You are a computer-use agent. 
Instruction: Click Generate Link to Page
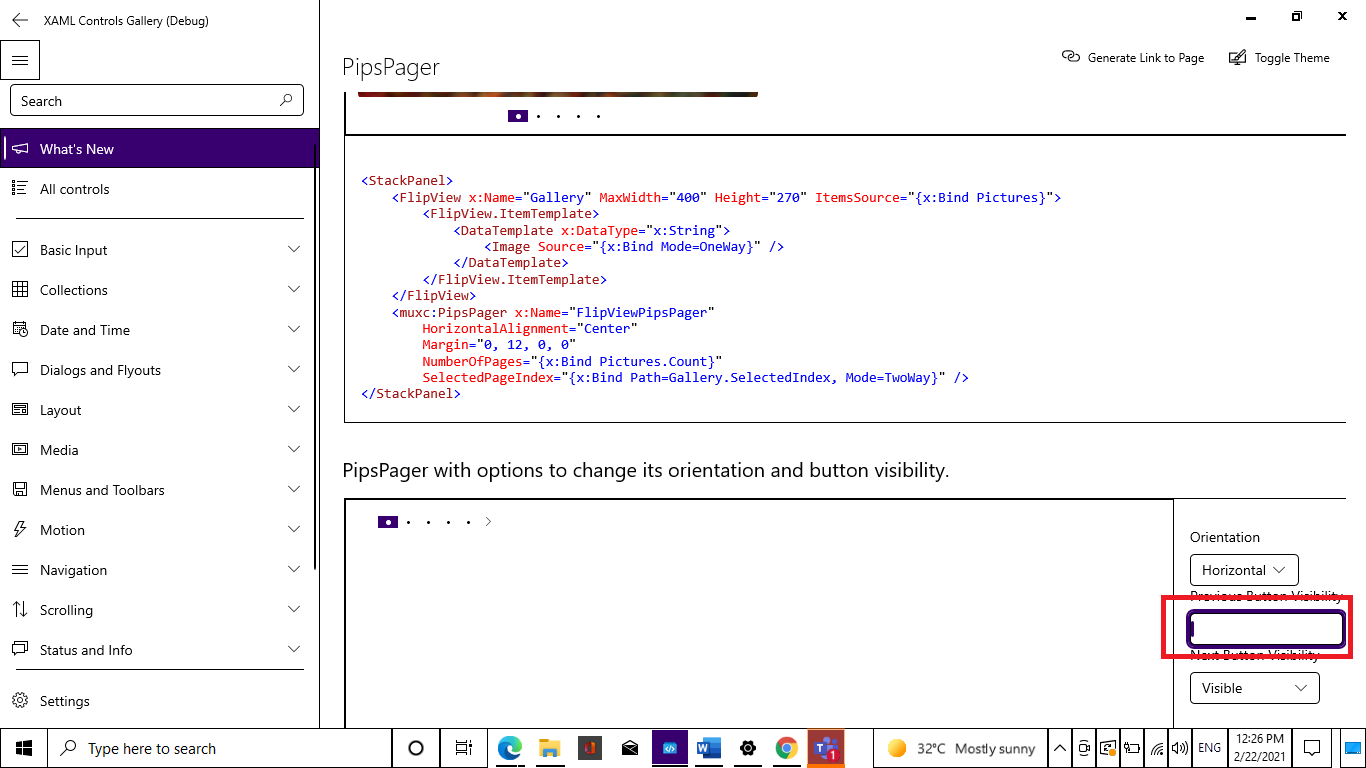1133,57
